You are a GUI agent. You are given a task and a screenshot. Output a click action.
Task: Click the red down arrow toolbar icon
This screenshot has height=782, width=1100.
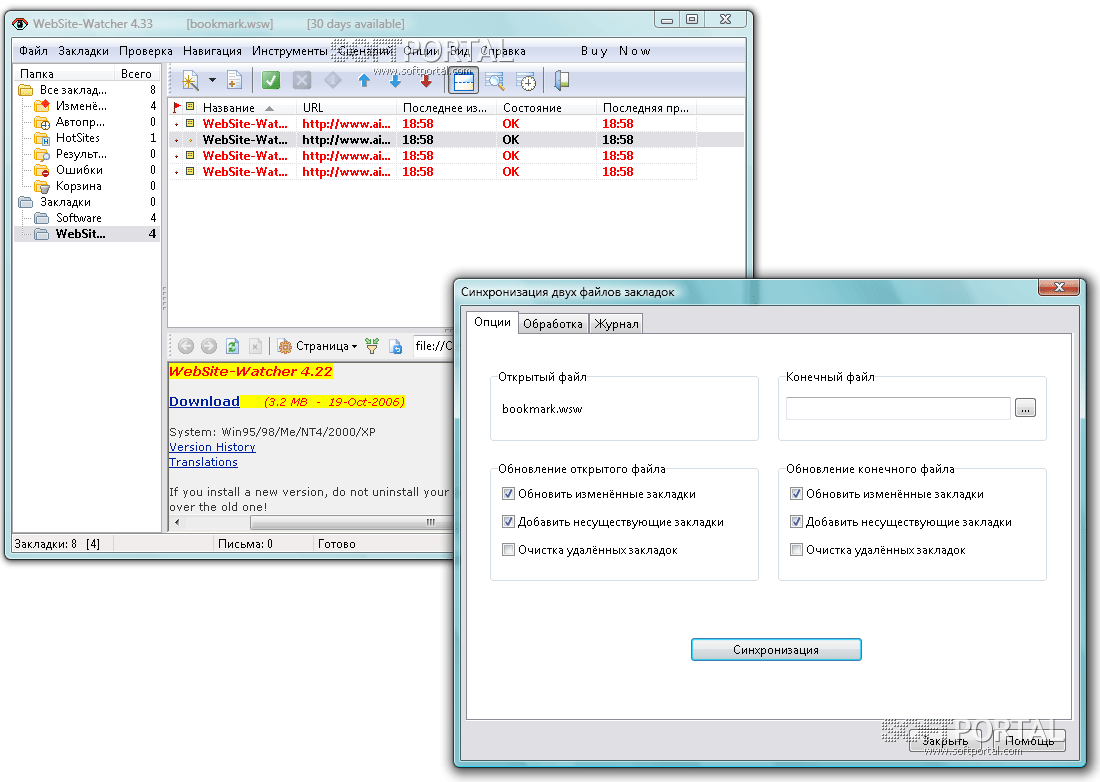coord(426,81)
